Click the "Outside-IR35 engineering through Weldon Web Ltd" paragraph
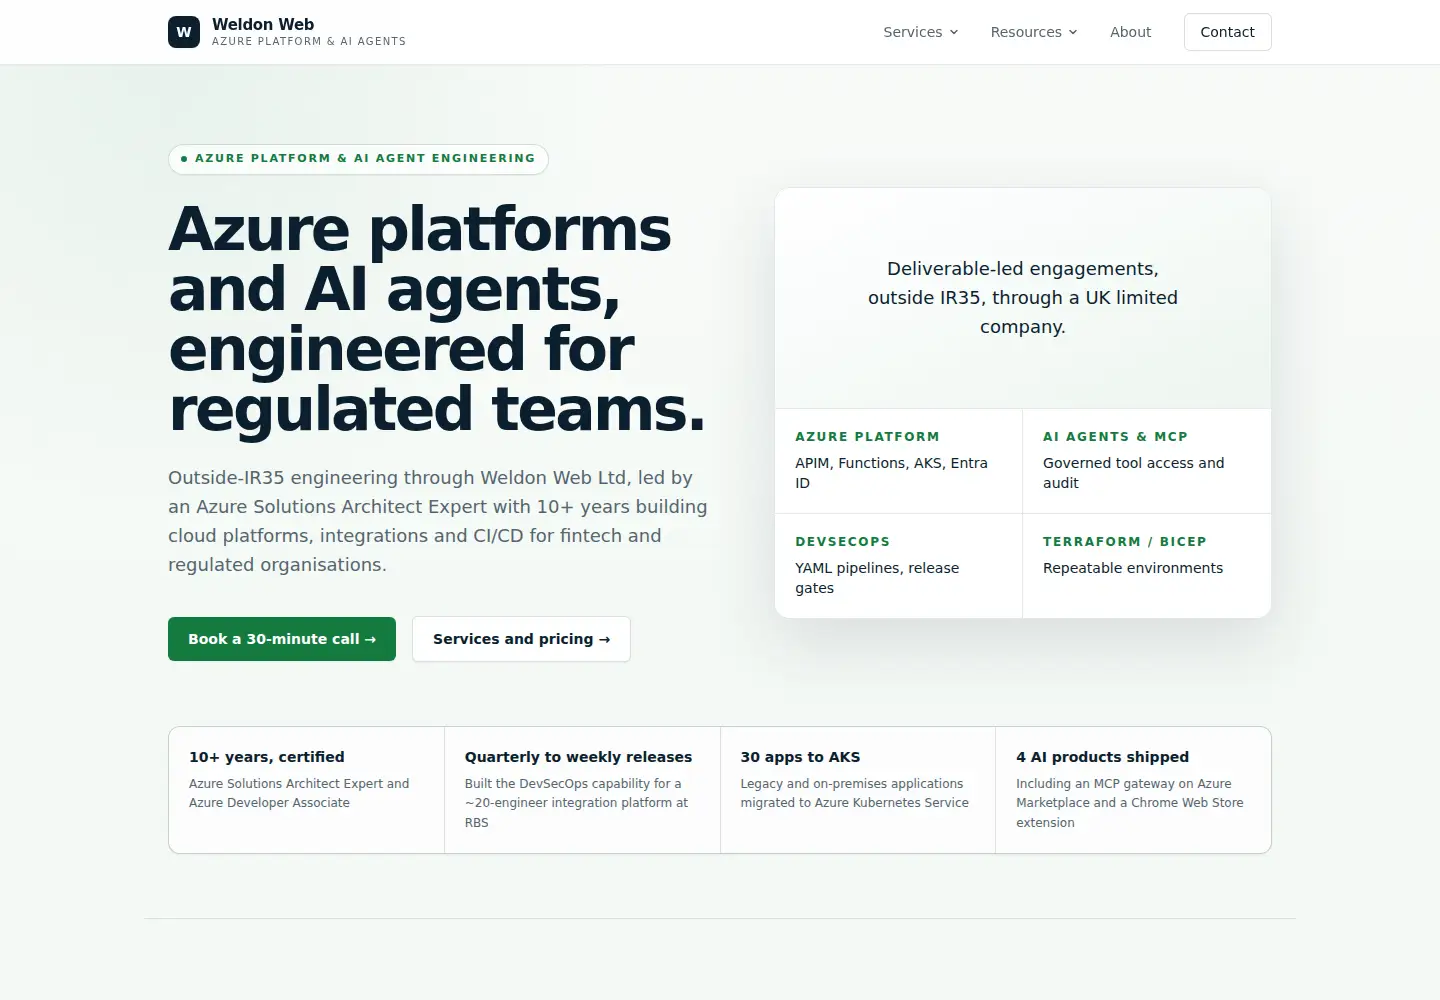 [x=438, y=521]
